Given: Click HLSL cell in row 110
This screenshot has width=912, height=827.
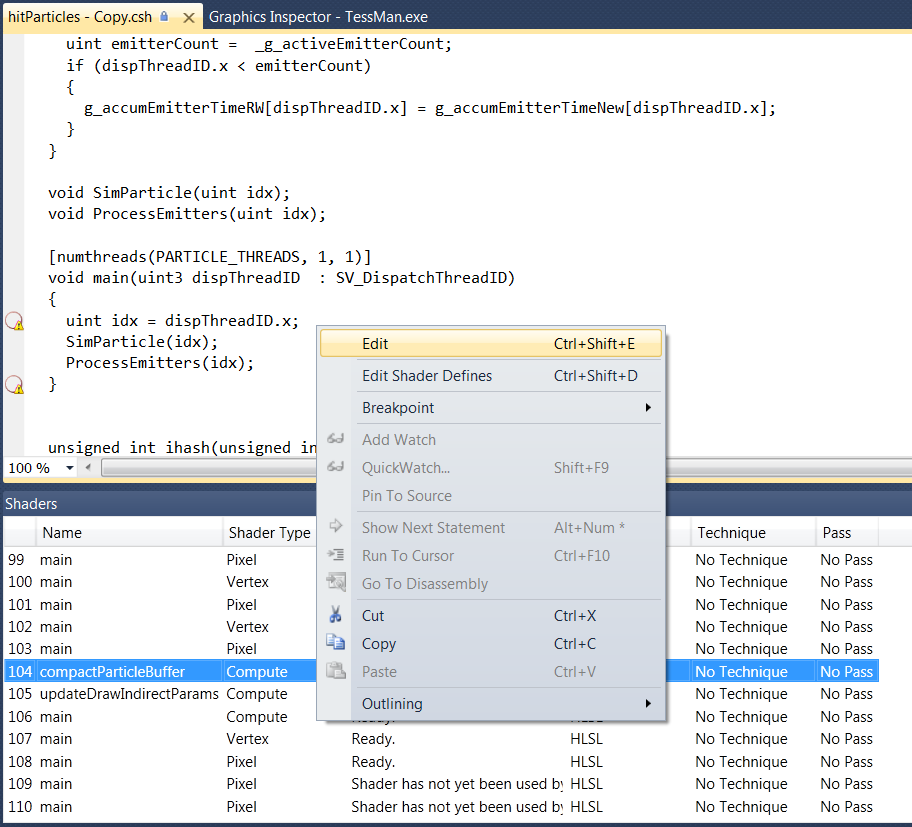Looking at the screenshot, I should coord(586,807).
